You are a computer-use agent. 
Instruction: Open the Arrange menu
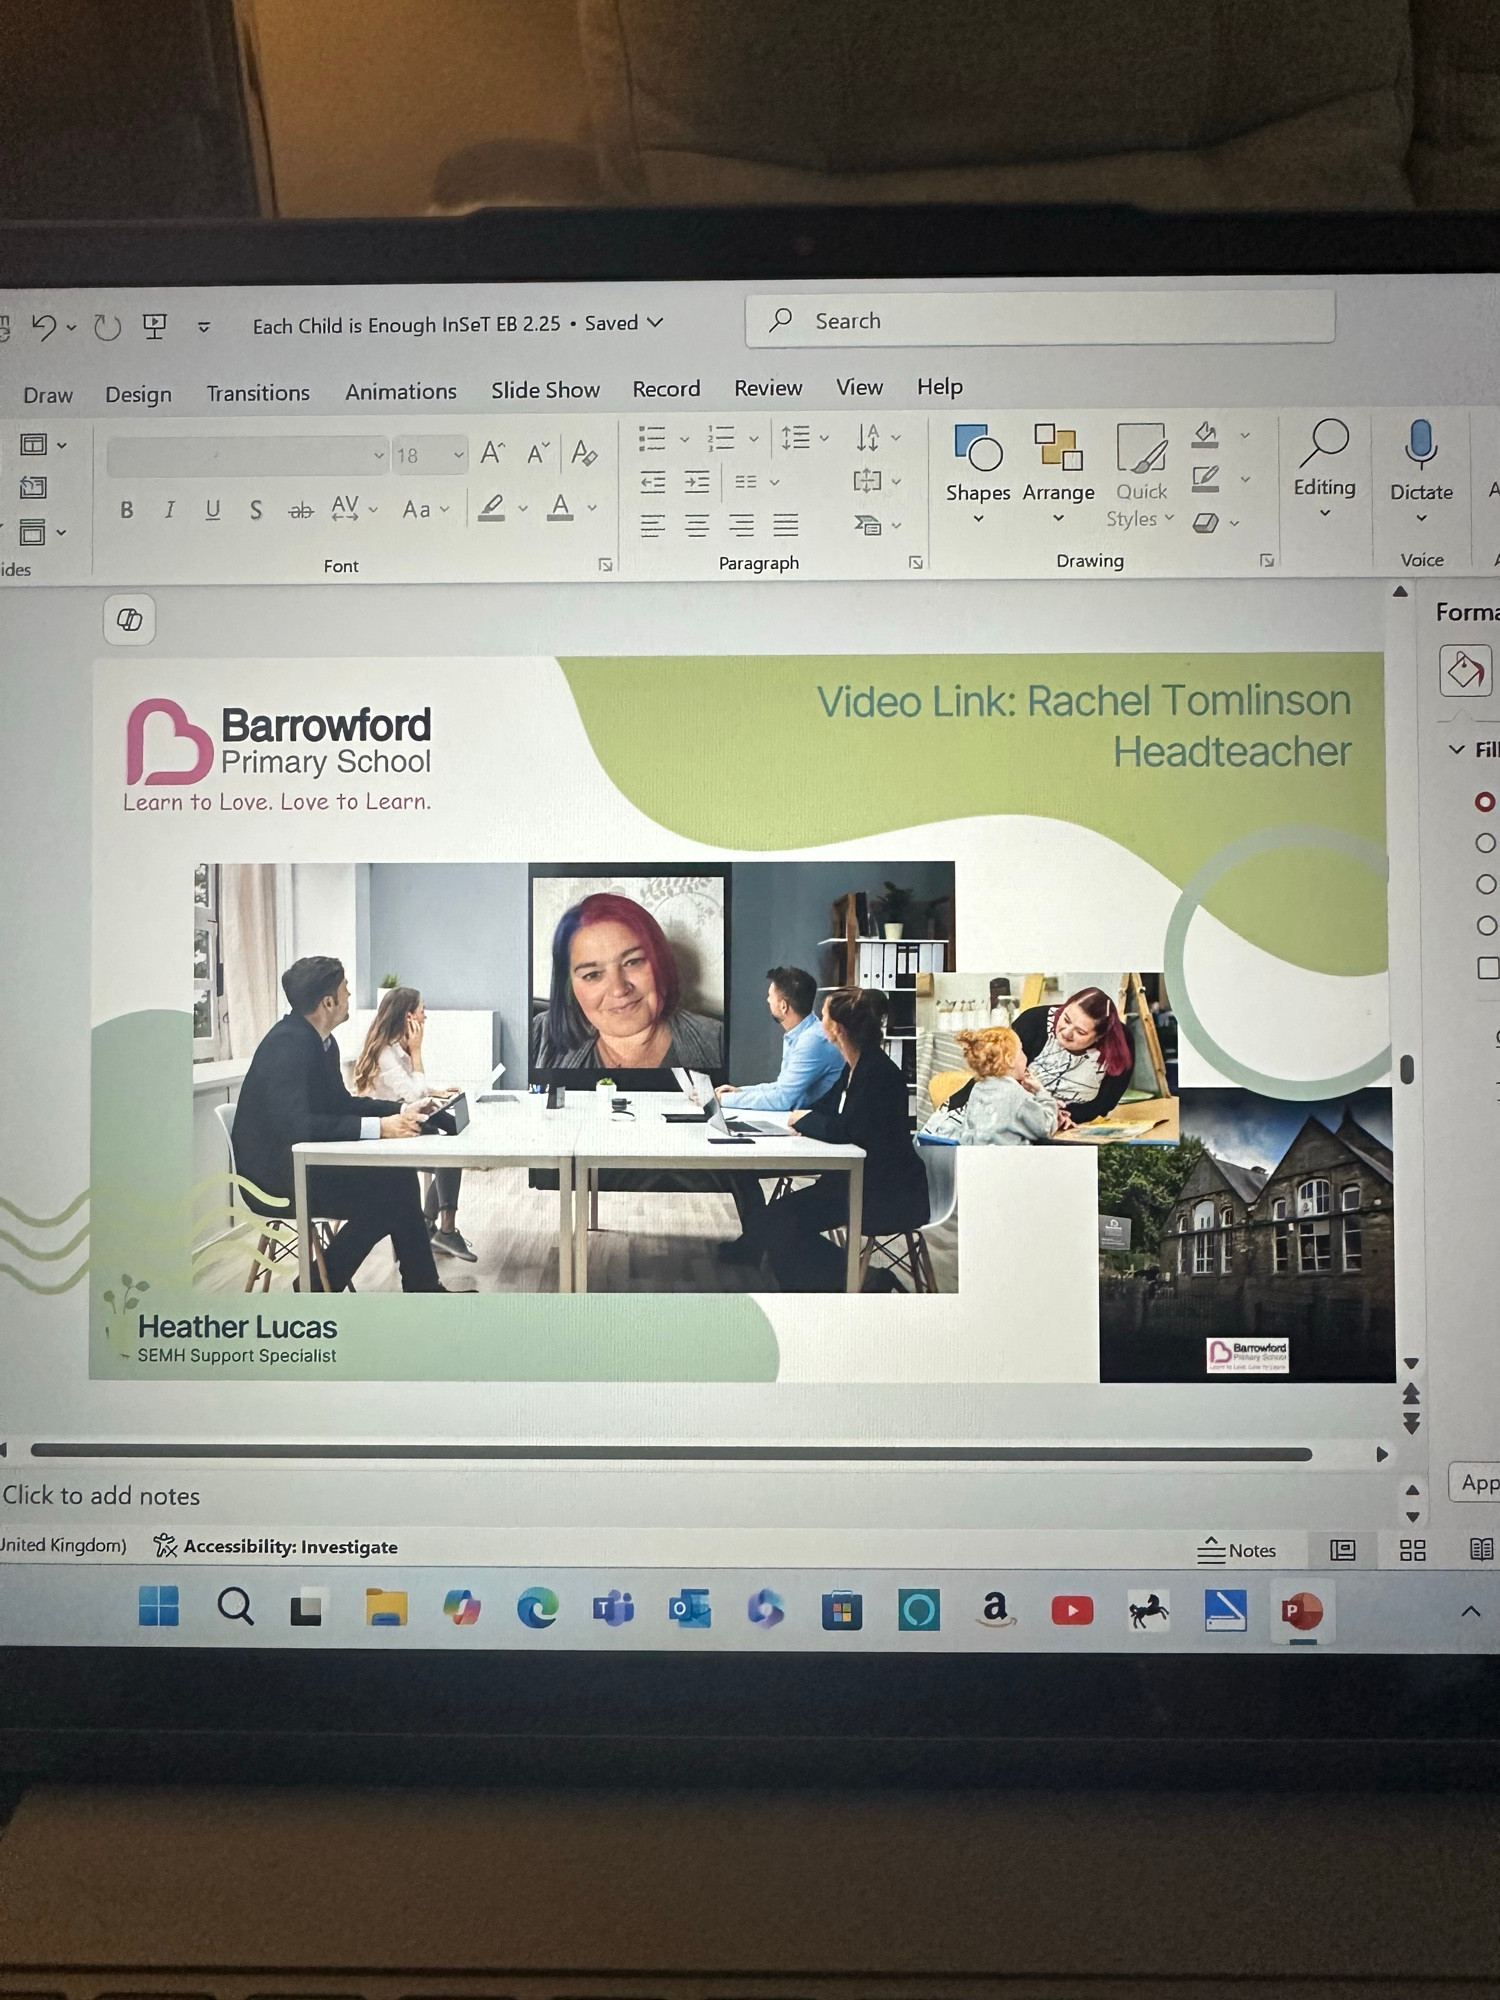tap(1058, 473)
